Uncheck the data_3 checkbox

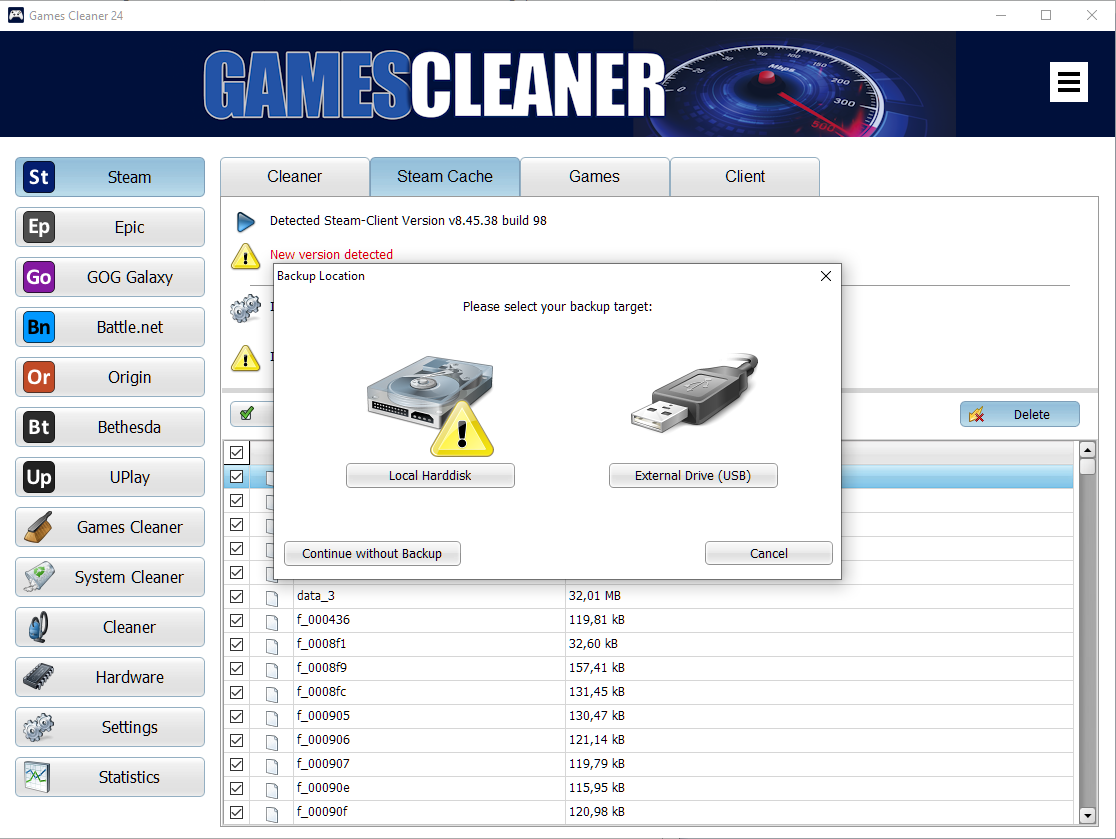pos(237,596)
